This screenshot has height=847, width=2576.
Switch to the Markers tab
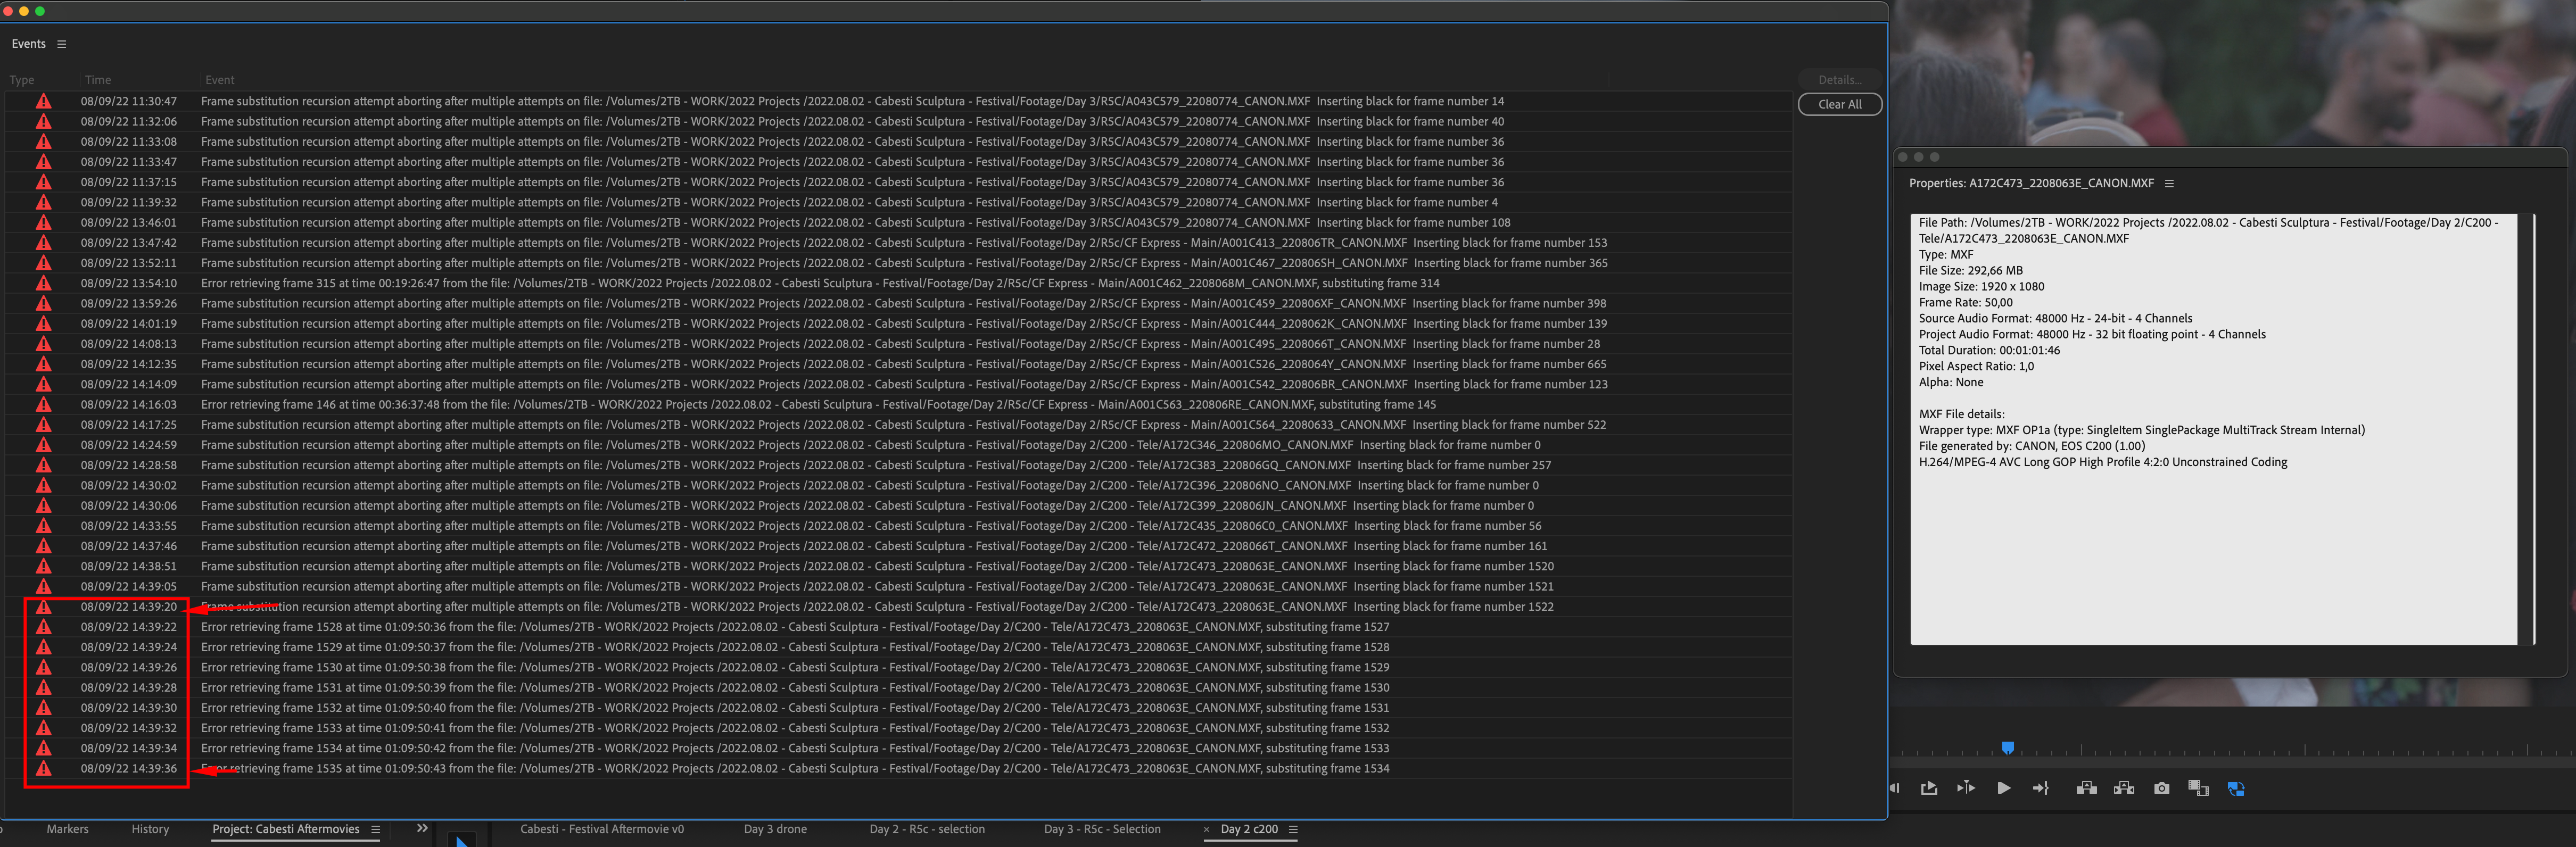tap(67, 829)
